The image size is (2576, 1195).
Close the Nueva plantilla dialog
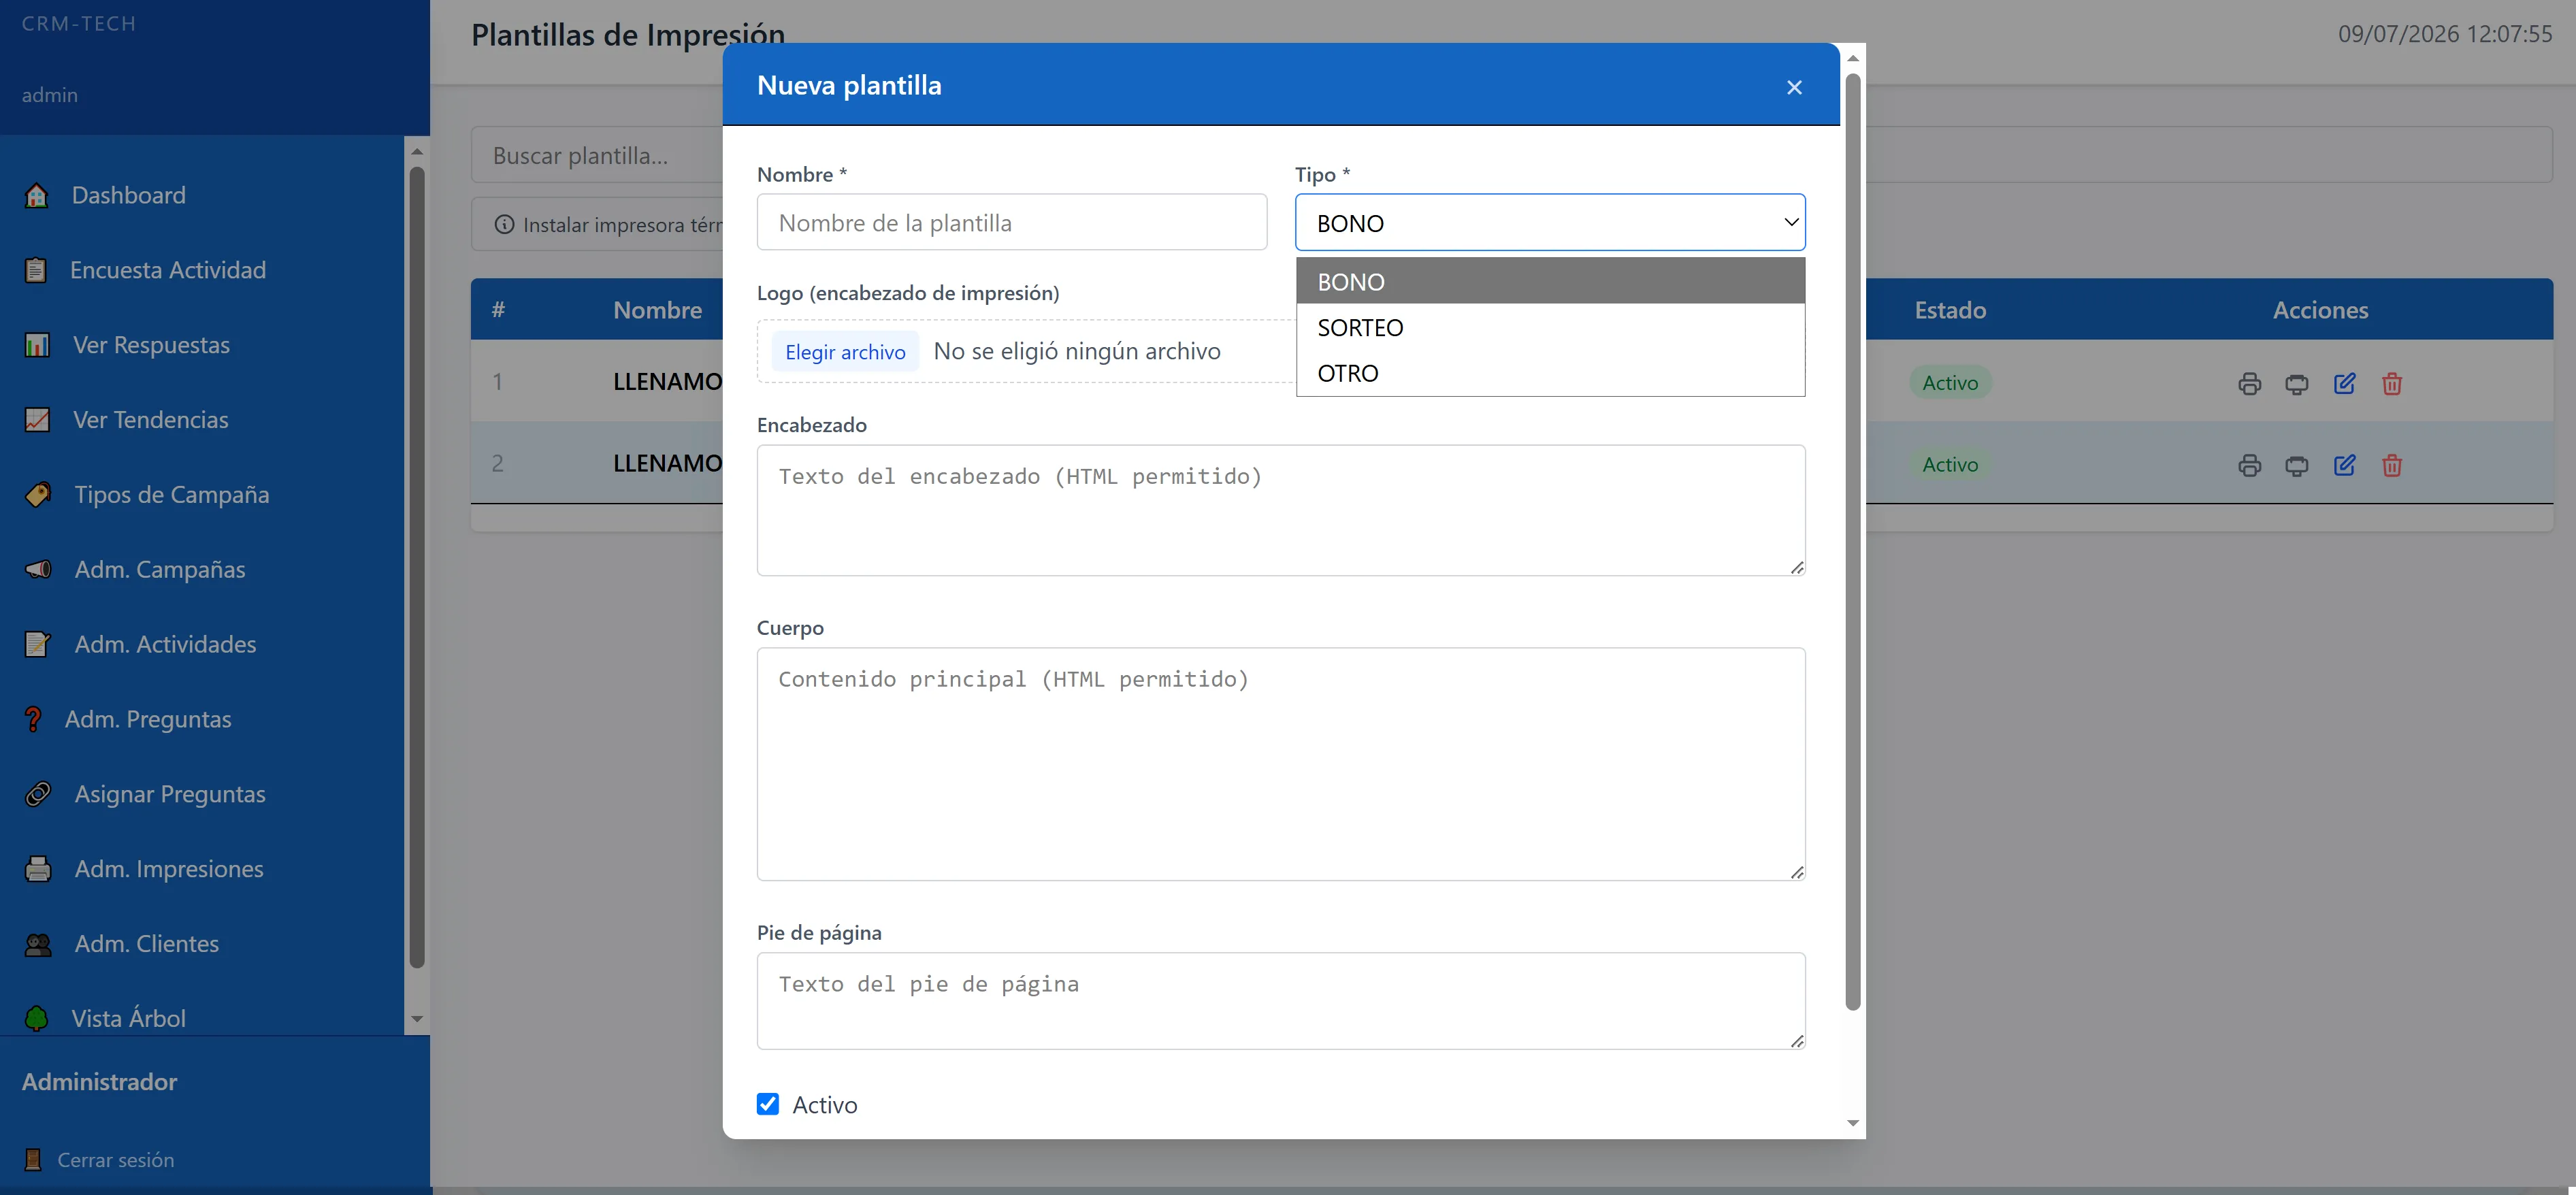point(1794,87)
